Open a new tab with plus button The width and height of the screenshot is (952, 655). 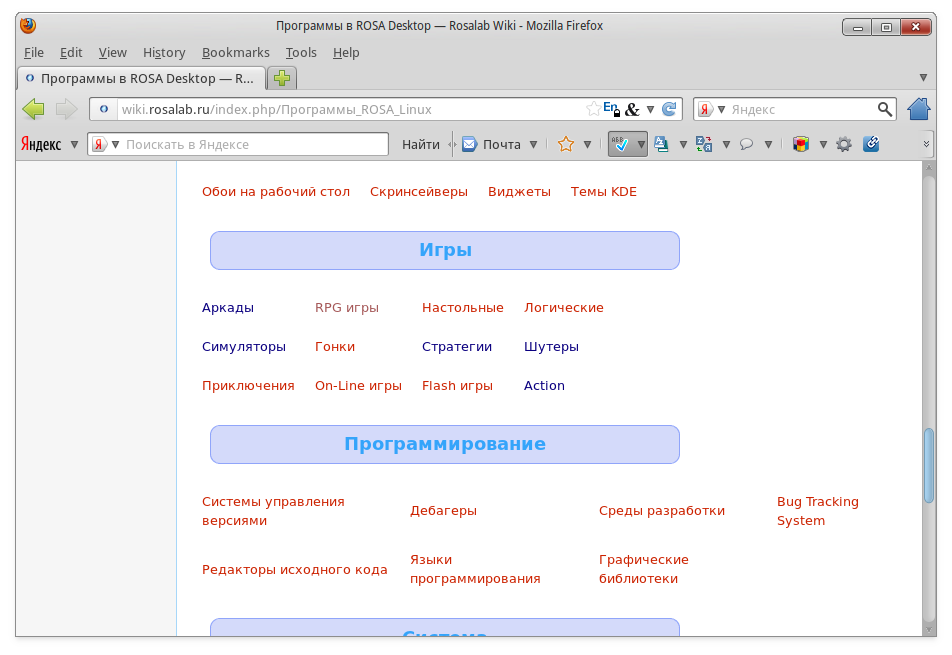tap(283, 78)
